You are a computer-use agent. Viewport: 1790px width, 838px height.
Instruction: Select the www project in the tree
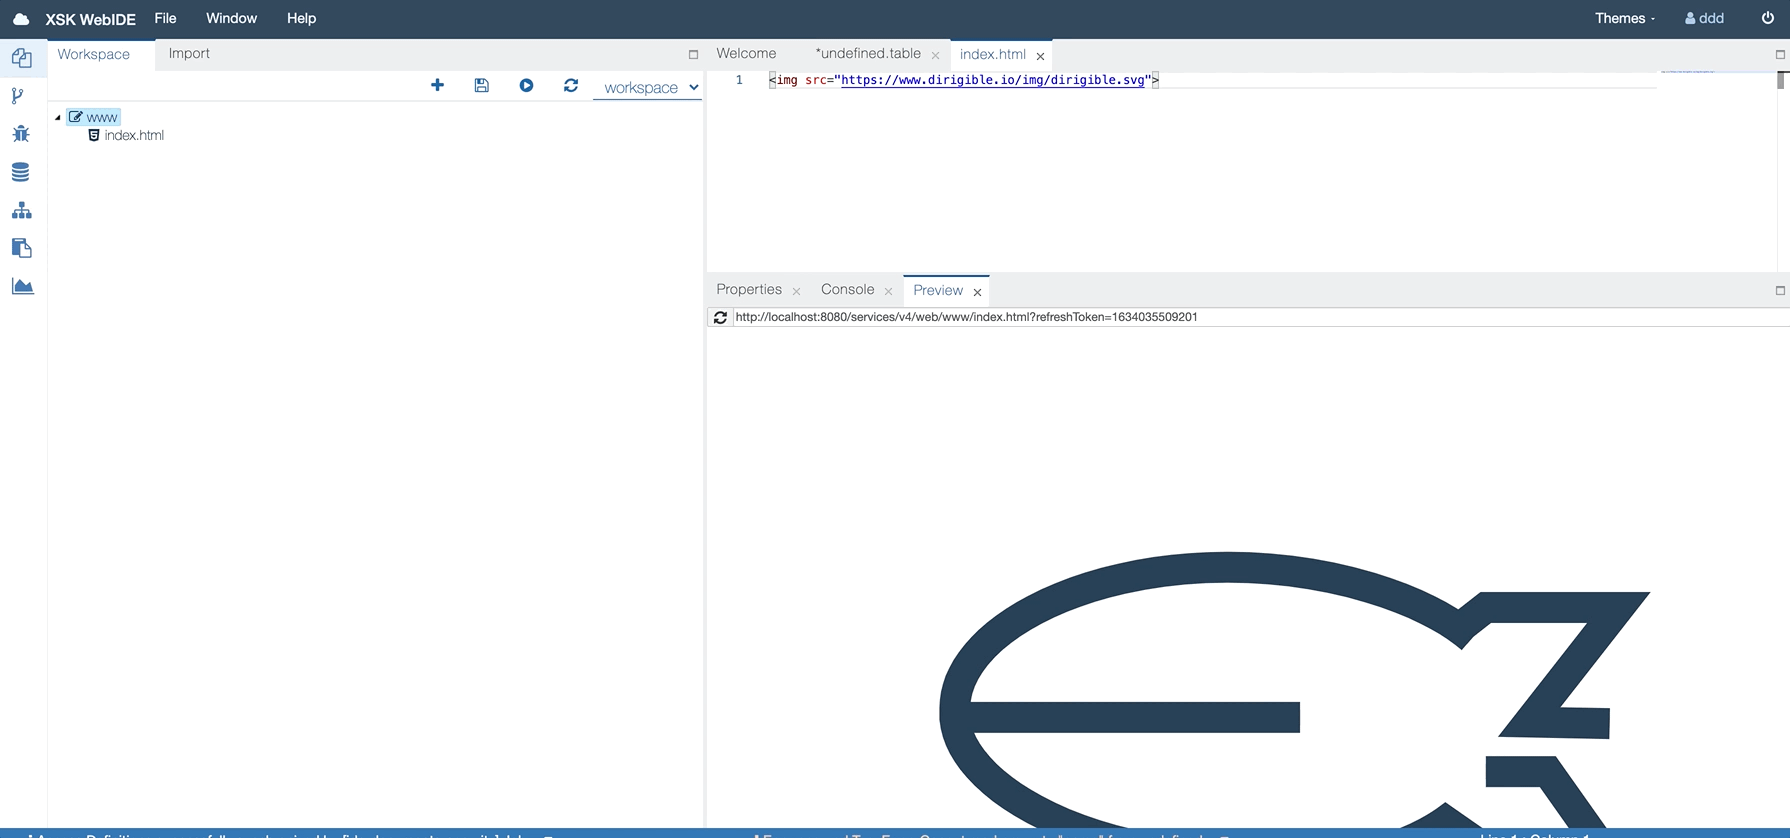pyautogui.click(x=94, y=118)
